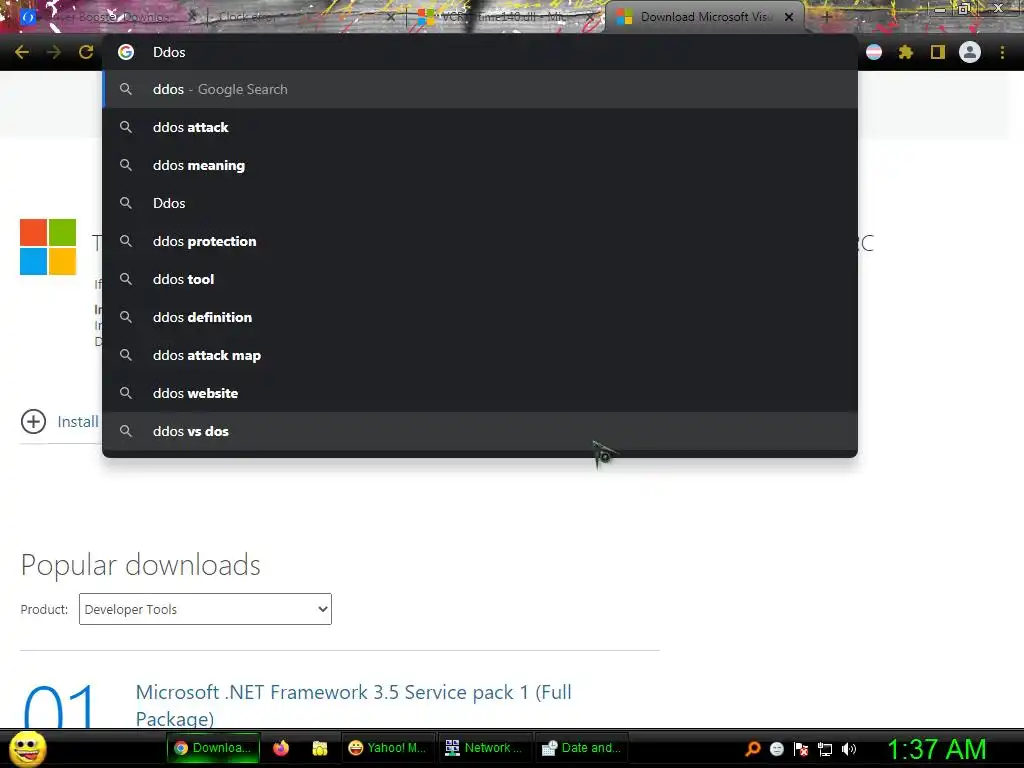This screenshot has height=768, width=1024.
Task: Open the Chrome profile avatar
Action: [x=970, y=52]
